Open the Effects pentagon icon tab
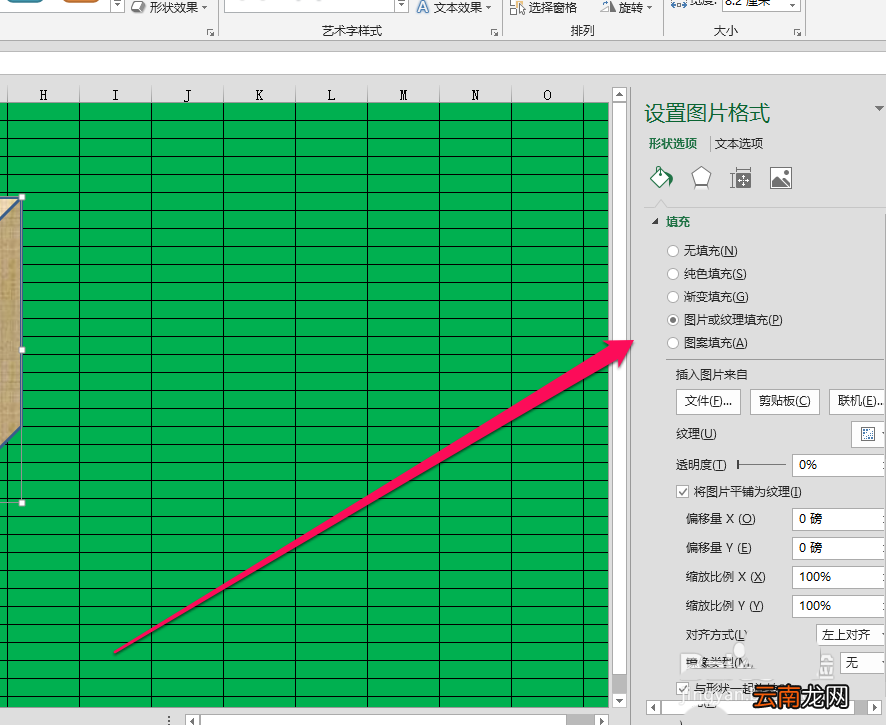886x725 pixels. coord(701,178)
